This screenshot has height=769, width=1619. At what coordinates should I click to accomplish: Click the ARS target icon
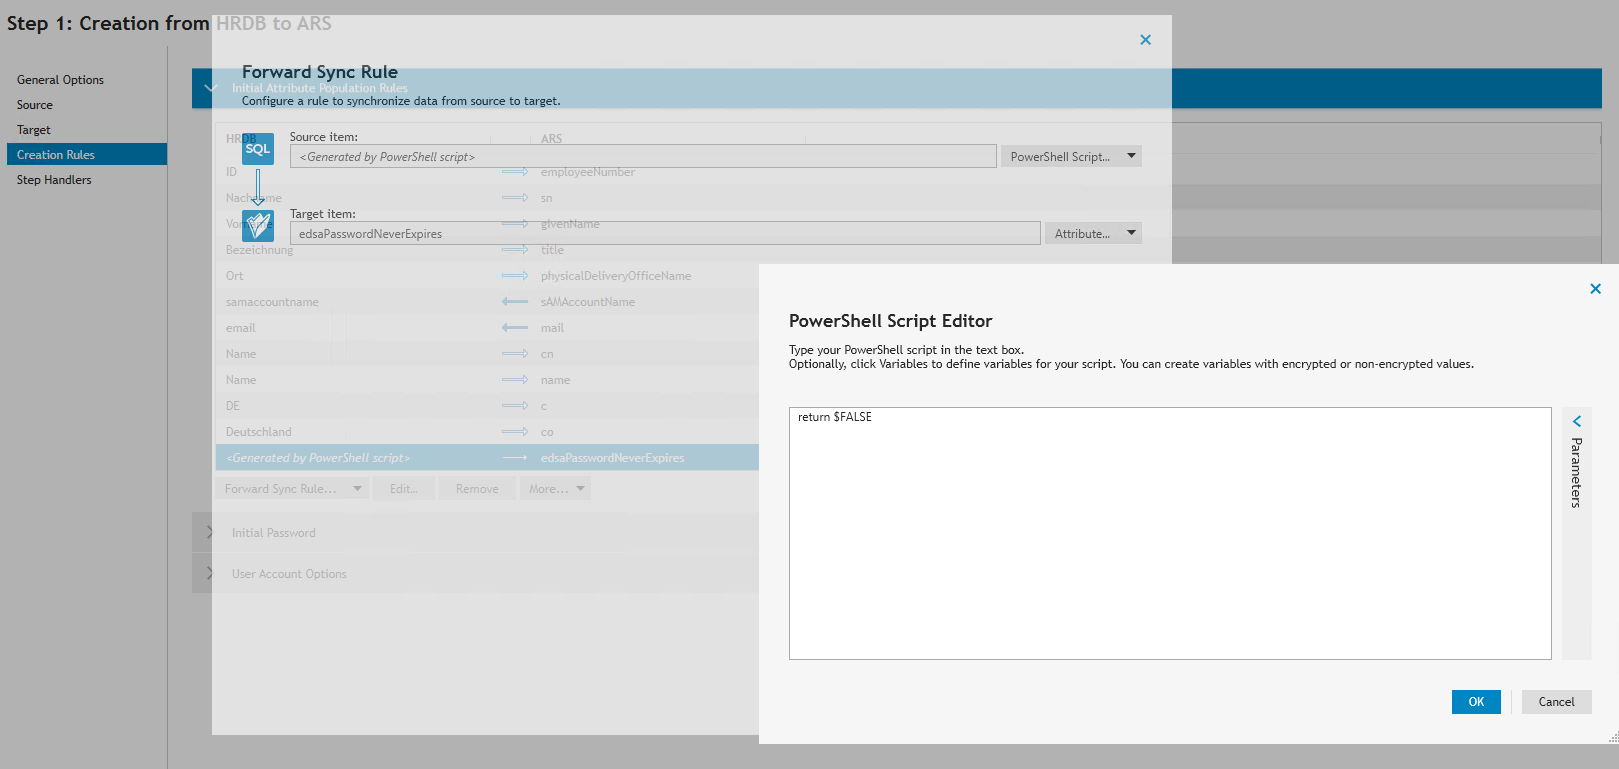(x=258, y=225)
